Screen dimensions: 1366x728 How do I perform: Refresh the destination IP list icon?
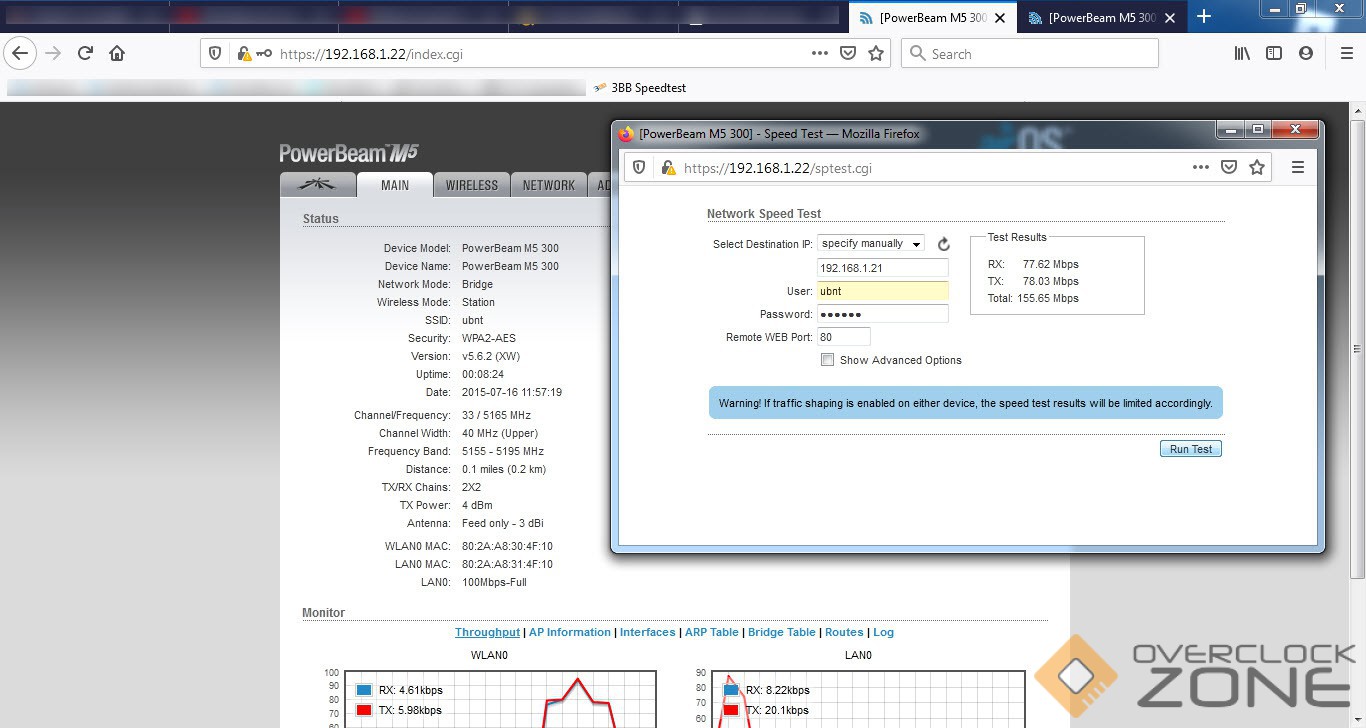943,244
